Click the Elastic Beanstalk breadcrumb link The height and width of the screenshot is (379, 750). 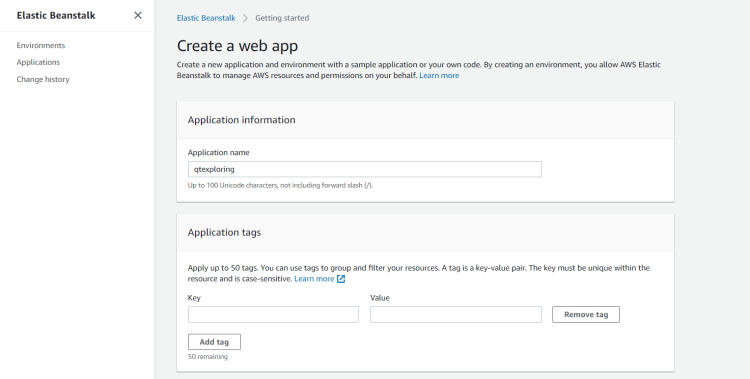[x=206, y=18]
